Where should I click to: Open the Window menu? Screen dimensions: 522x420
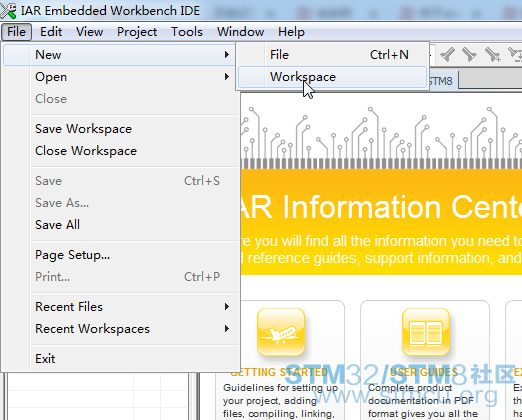[x=240, y=32]
